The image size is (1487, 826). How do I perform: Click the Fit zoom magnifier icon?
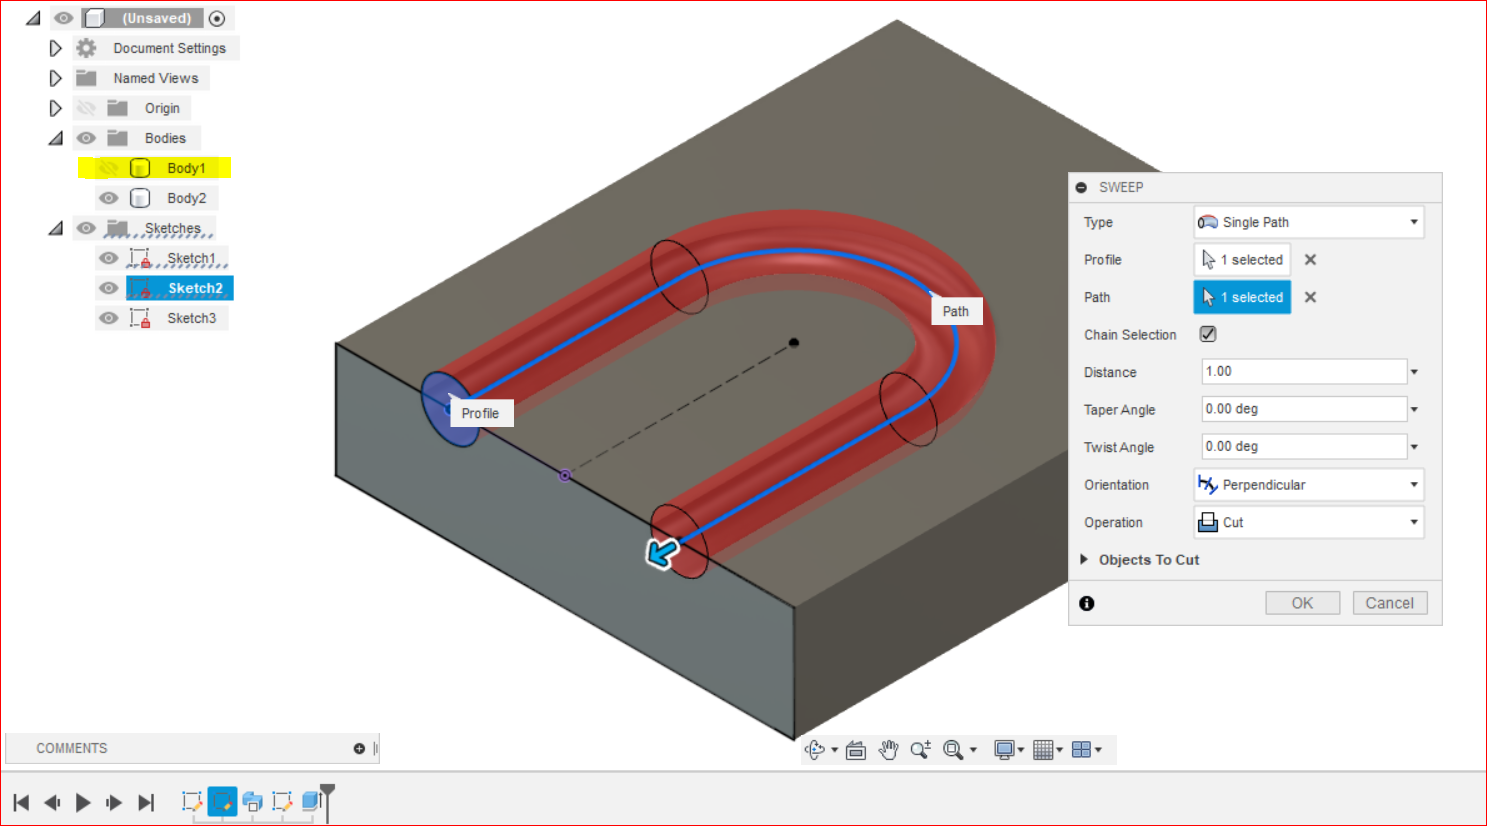(953, 750)
